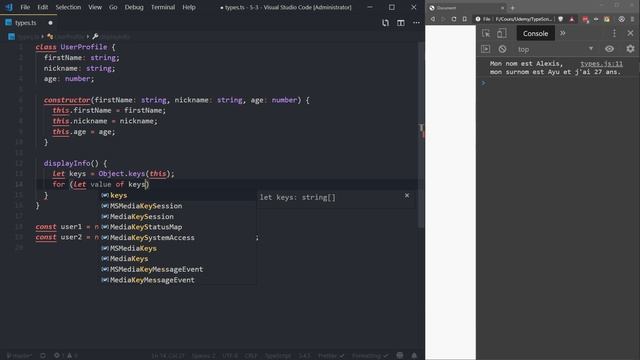The height and width of the screenshot is (360, 640).
Task: Click the sync icon in the status bar
Action: pos(43,356)
